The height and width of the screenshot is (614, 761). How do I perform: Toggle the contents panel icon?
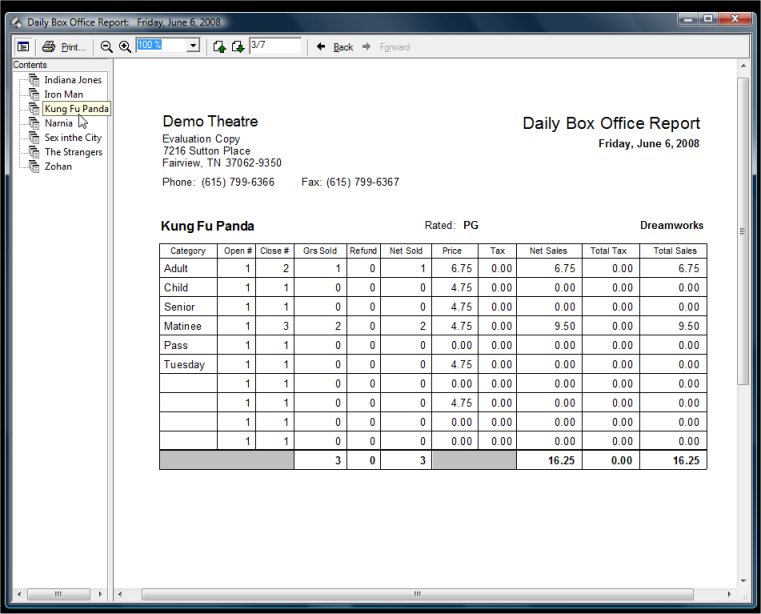pyautogui.click(x=23, y=47)
